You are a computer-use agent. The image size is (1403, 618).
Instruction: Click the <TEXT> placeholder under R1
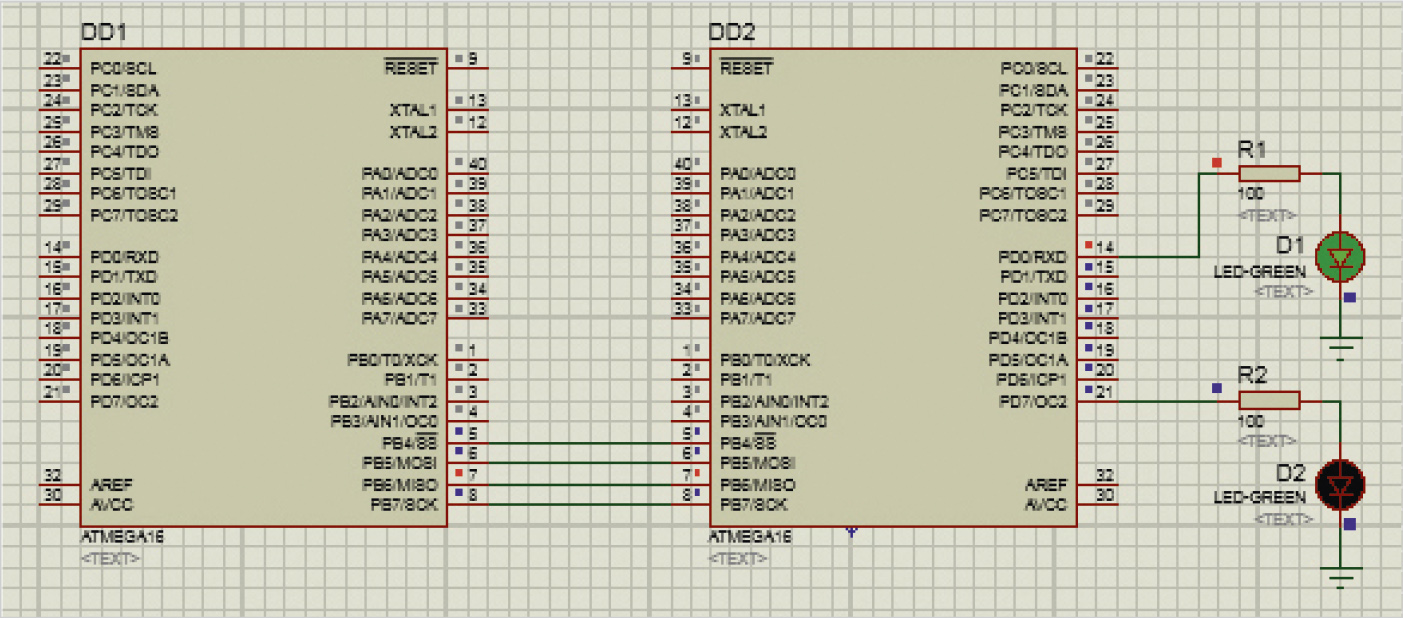(1267, 215)
